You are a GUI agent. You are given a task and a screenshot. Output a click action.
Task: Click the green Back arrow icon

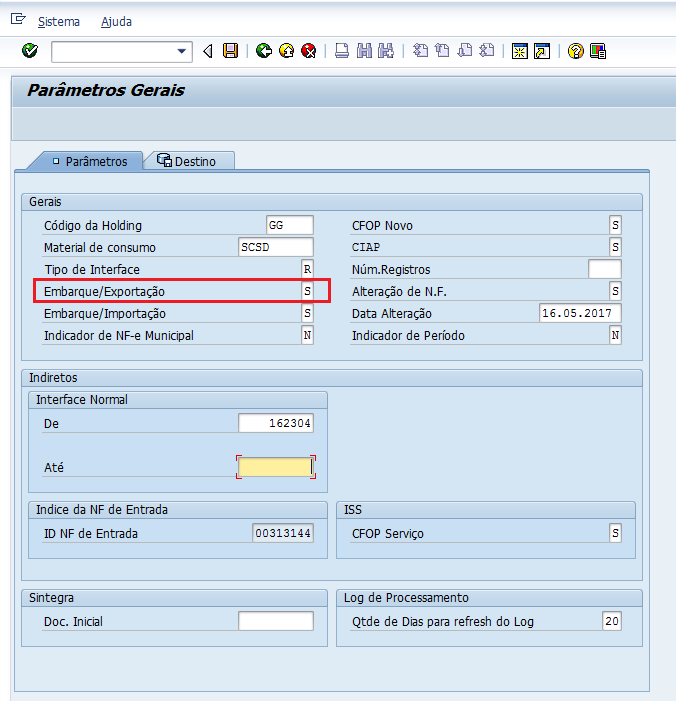tap(264, 51)
